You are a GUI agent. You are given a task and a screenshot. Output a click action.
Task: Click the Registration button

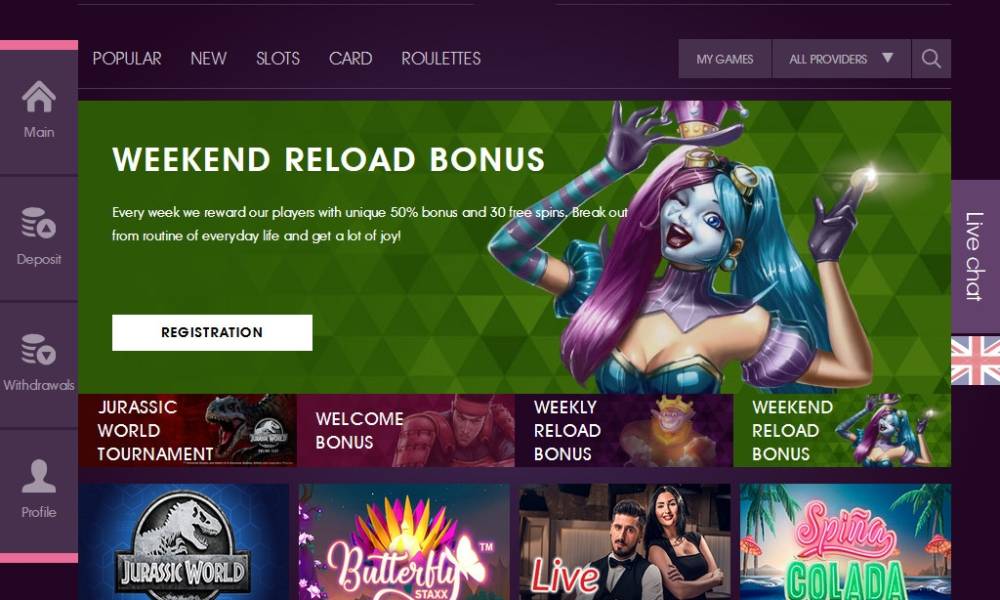click(212, 332)
